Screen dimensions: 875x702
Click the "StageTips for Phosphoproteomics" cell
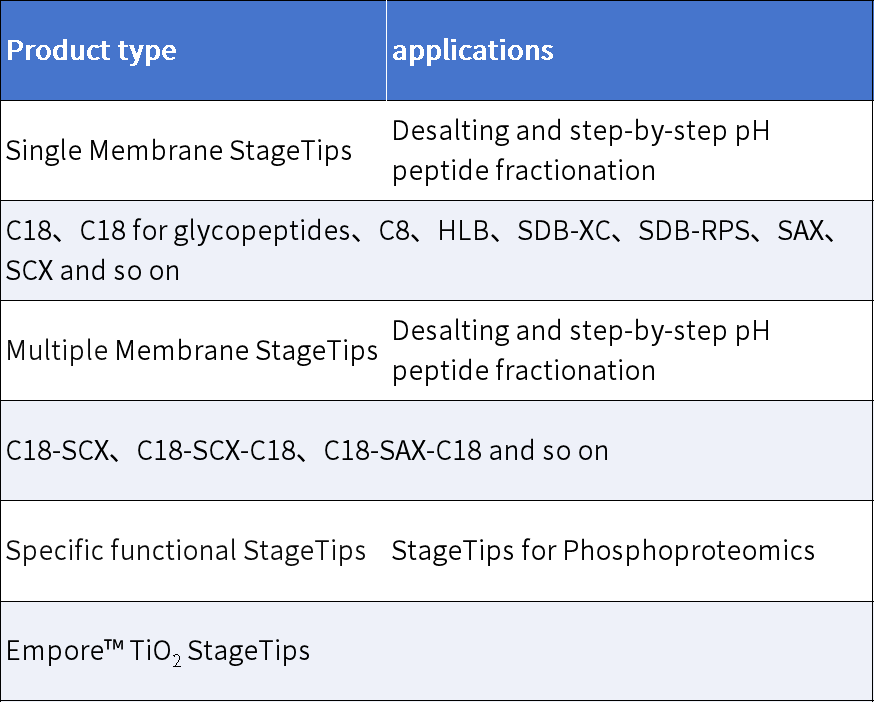603,551
